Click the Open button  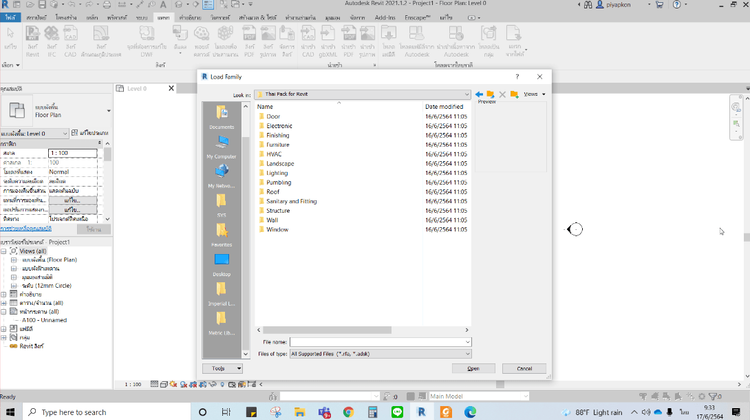pos(474,368)
